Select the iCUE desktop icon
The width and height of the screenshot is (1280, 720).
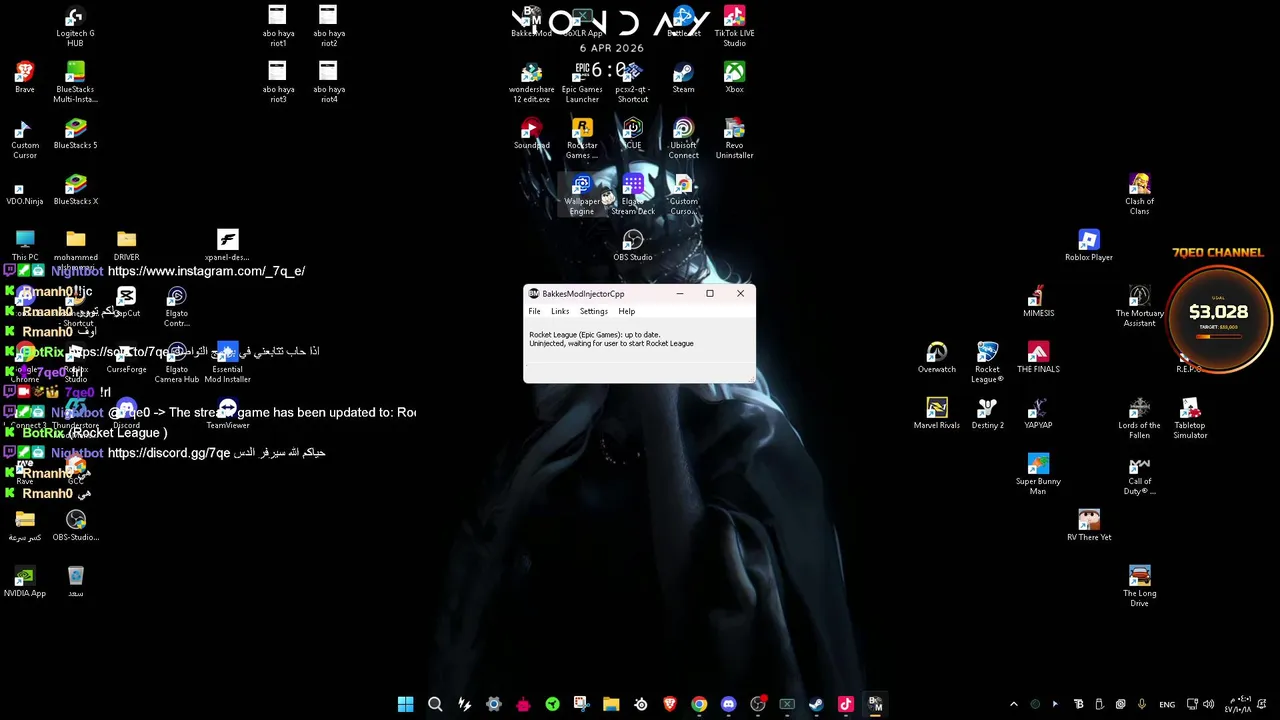pyautogui.click(x=632, y=134)
